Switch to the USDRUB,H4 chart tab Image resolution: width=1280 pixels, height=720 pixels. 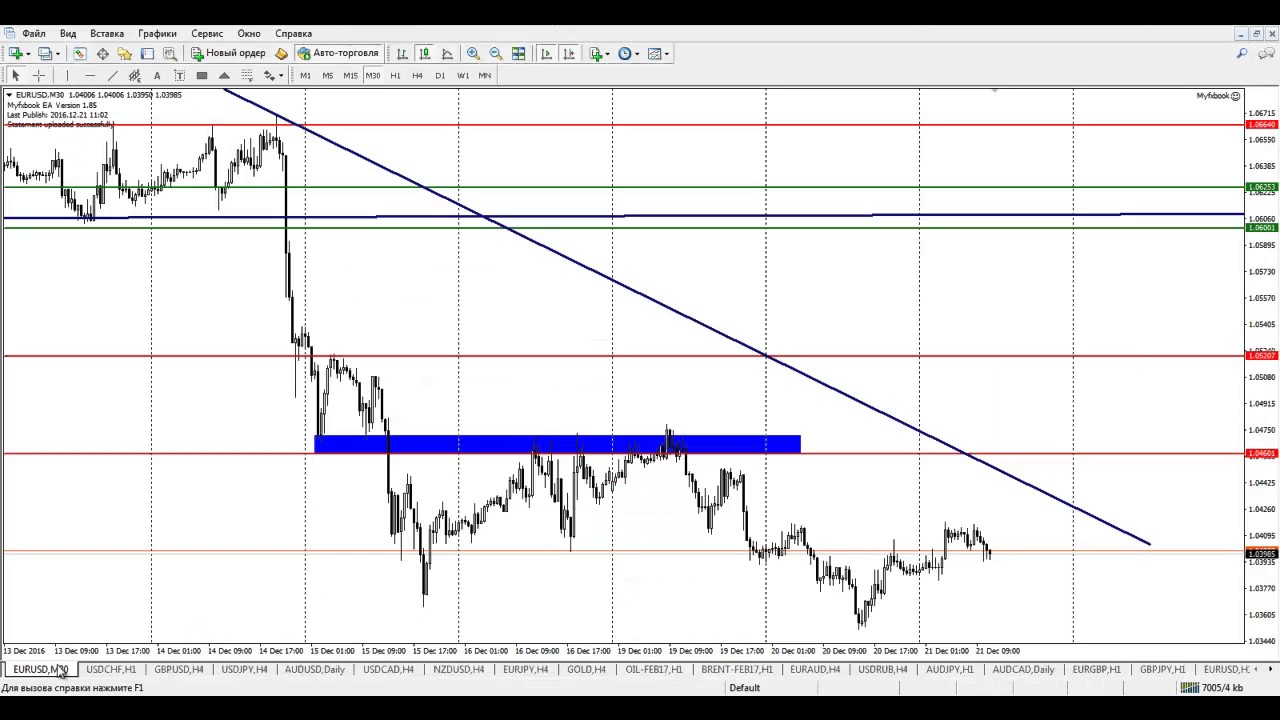pyautogui.click(x=883, y=669)
